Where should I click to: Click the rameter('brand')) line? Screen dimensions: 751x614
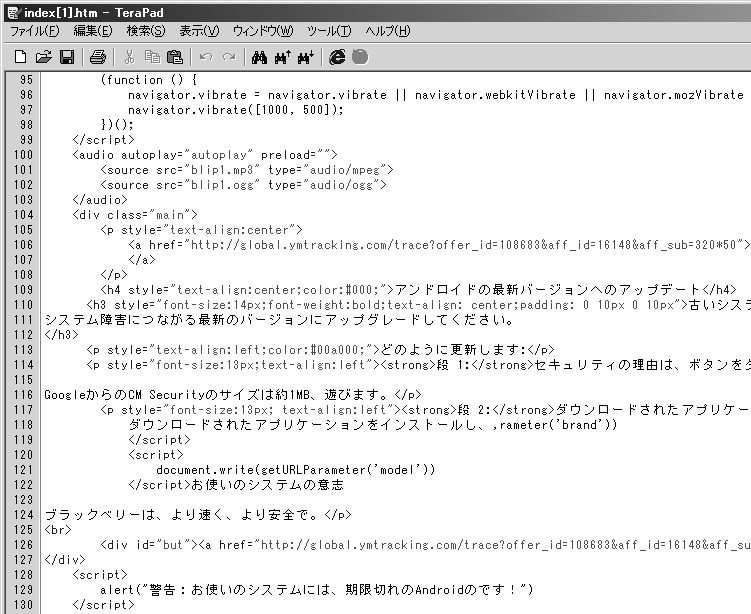(x=373, y=425)
